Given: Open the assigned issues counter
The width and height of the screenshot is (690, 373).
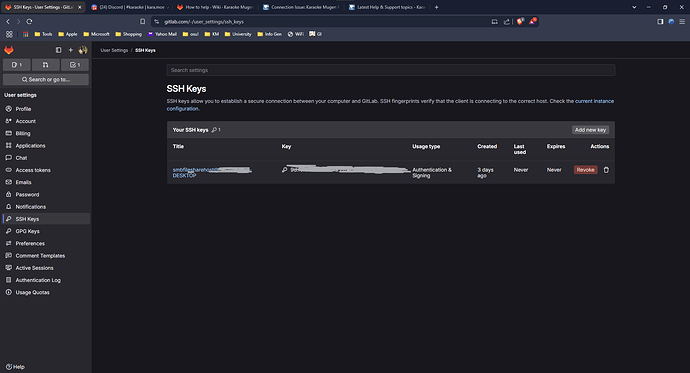Looking at the screenshot, I should click(x=17, y=65).
